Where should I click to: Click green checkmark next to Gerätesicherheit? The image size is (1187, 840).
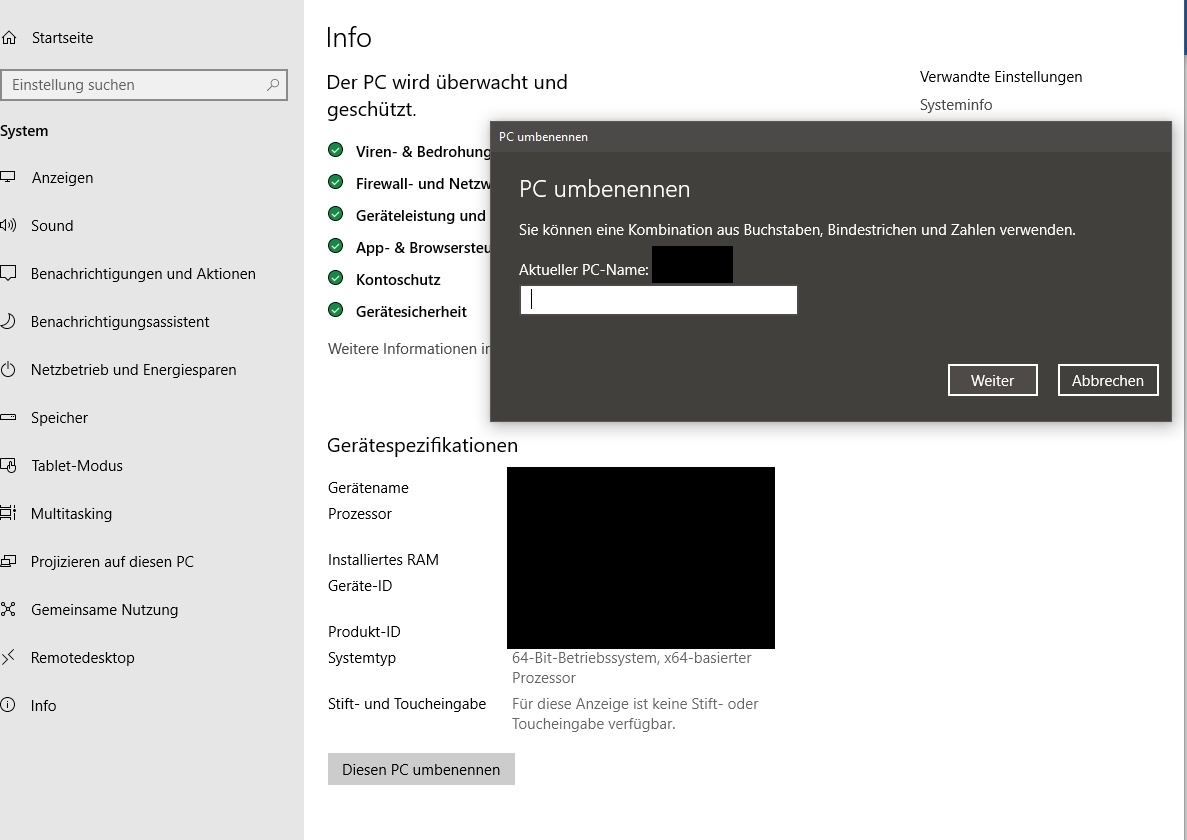pyautogui.click(x=335, y=310)
